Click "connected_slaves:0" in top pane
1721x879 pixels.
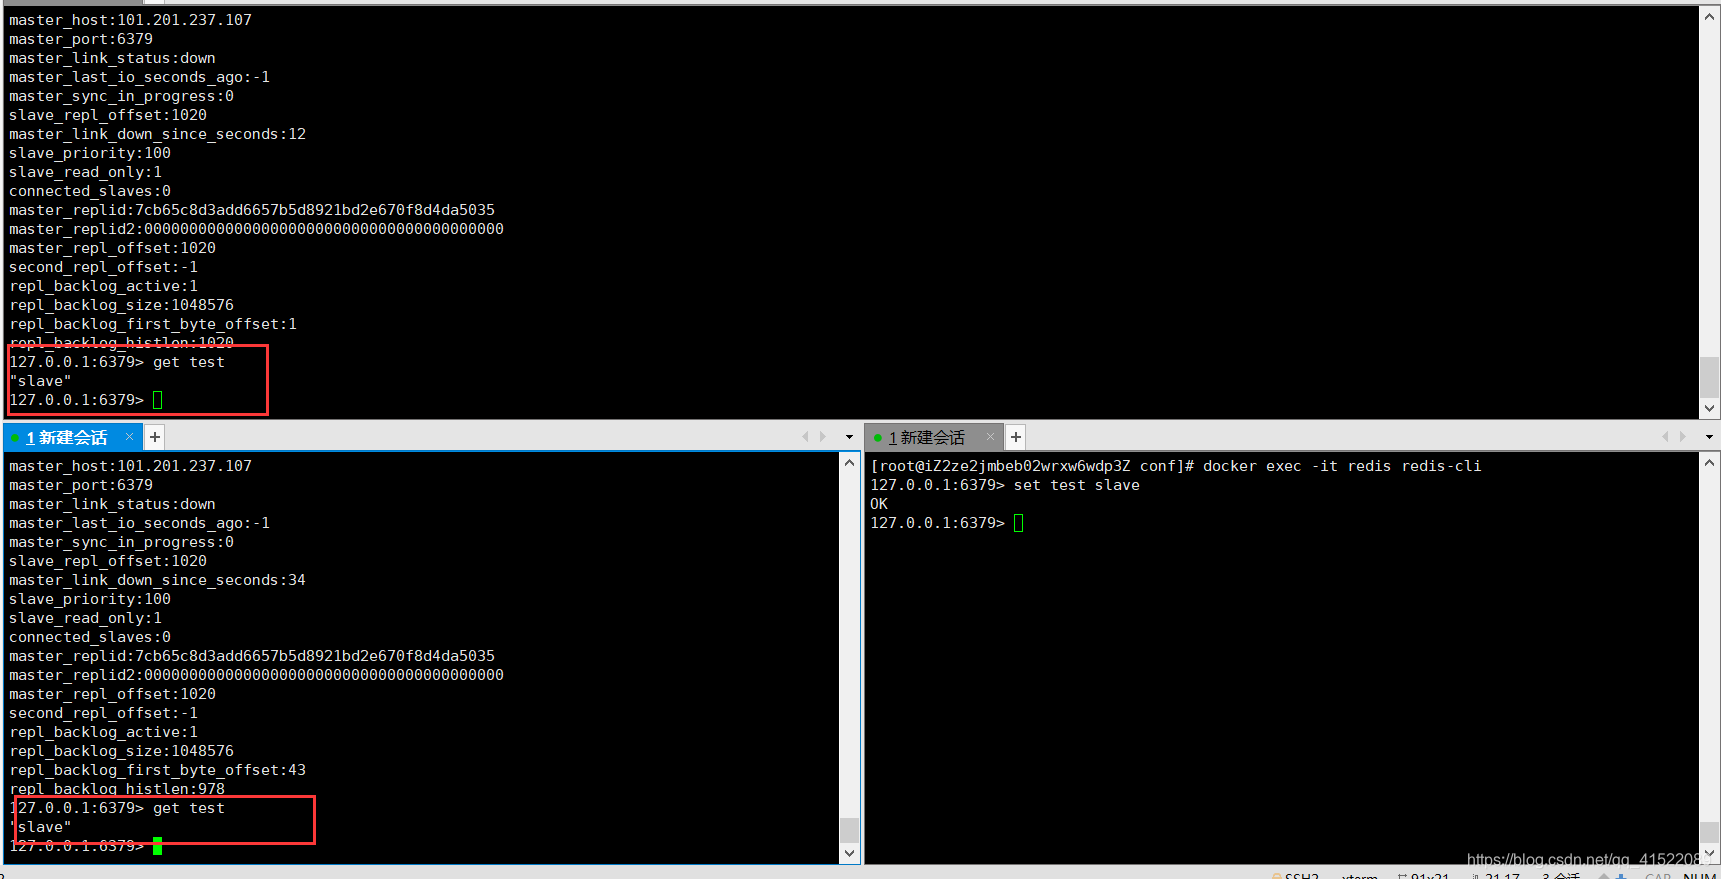[90, 191]
